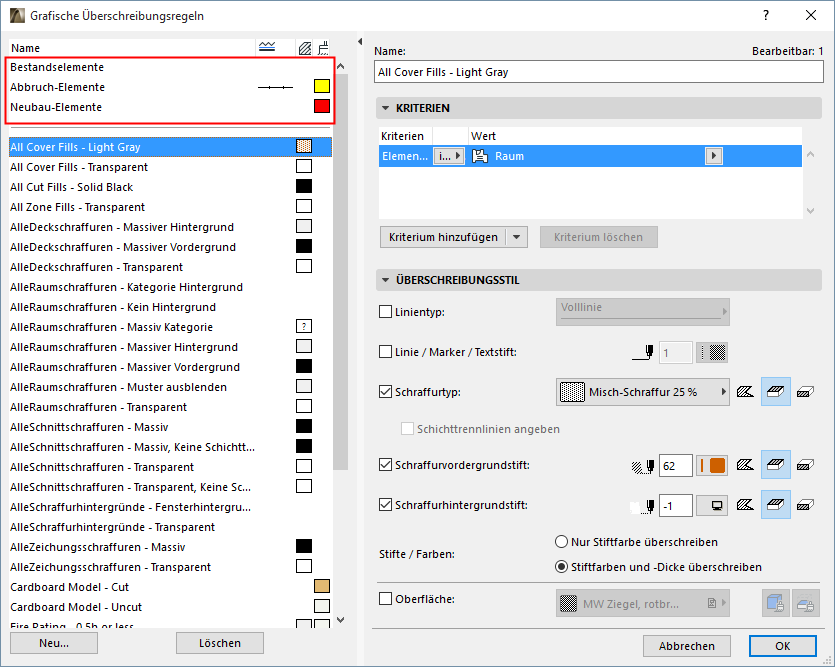Click drafting fill icon in Schraffurhintergrundstift row
Screen dimensions: 835x667
tap(745, 505)
